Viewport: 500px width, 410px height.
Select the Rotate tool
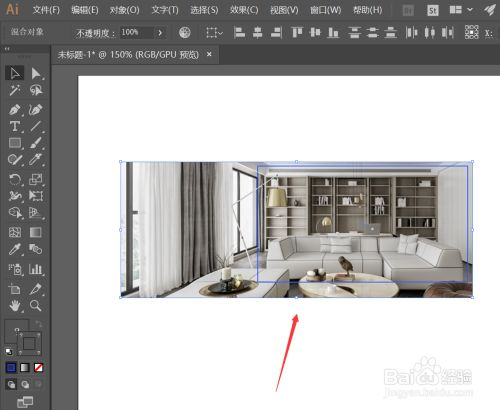[15, 179]
